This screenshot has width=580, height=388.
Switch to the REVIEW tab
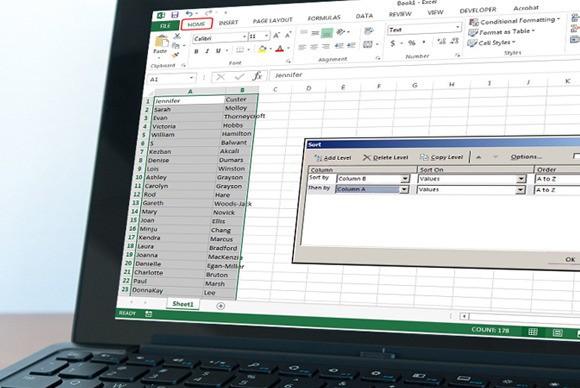coord(400,14)
